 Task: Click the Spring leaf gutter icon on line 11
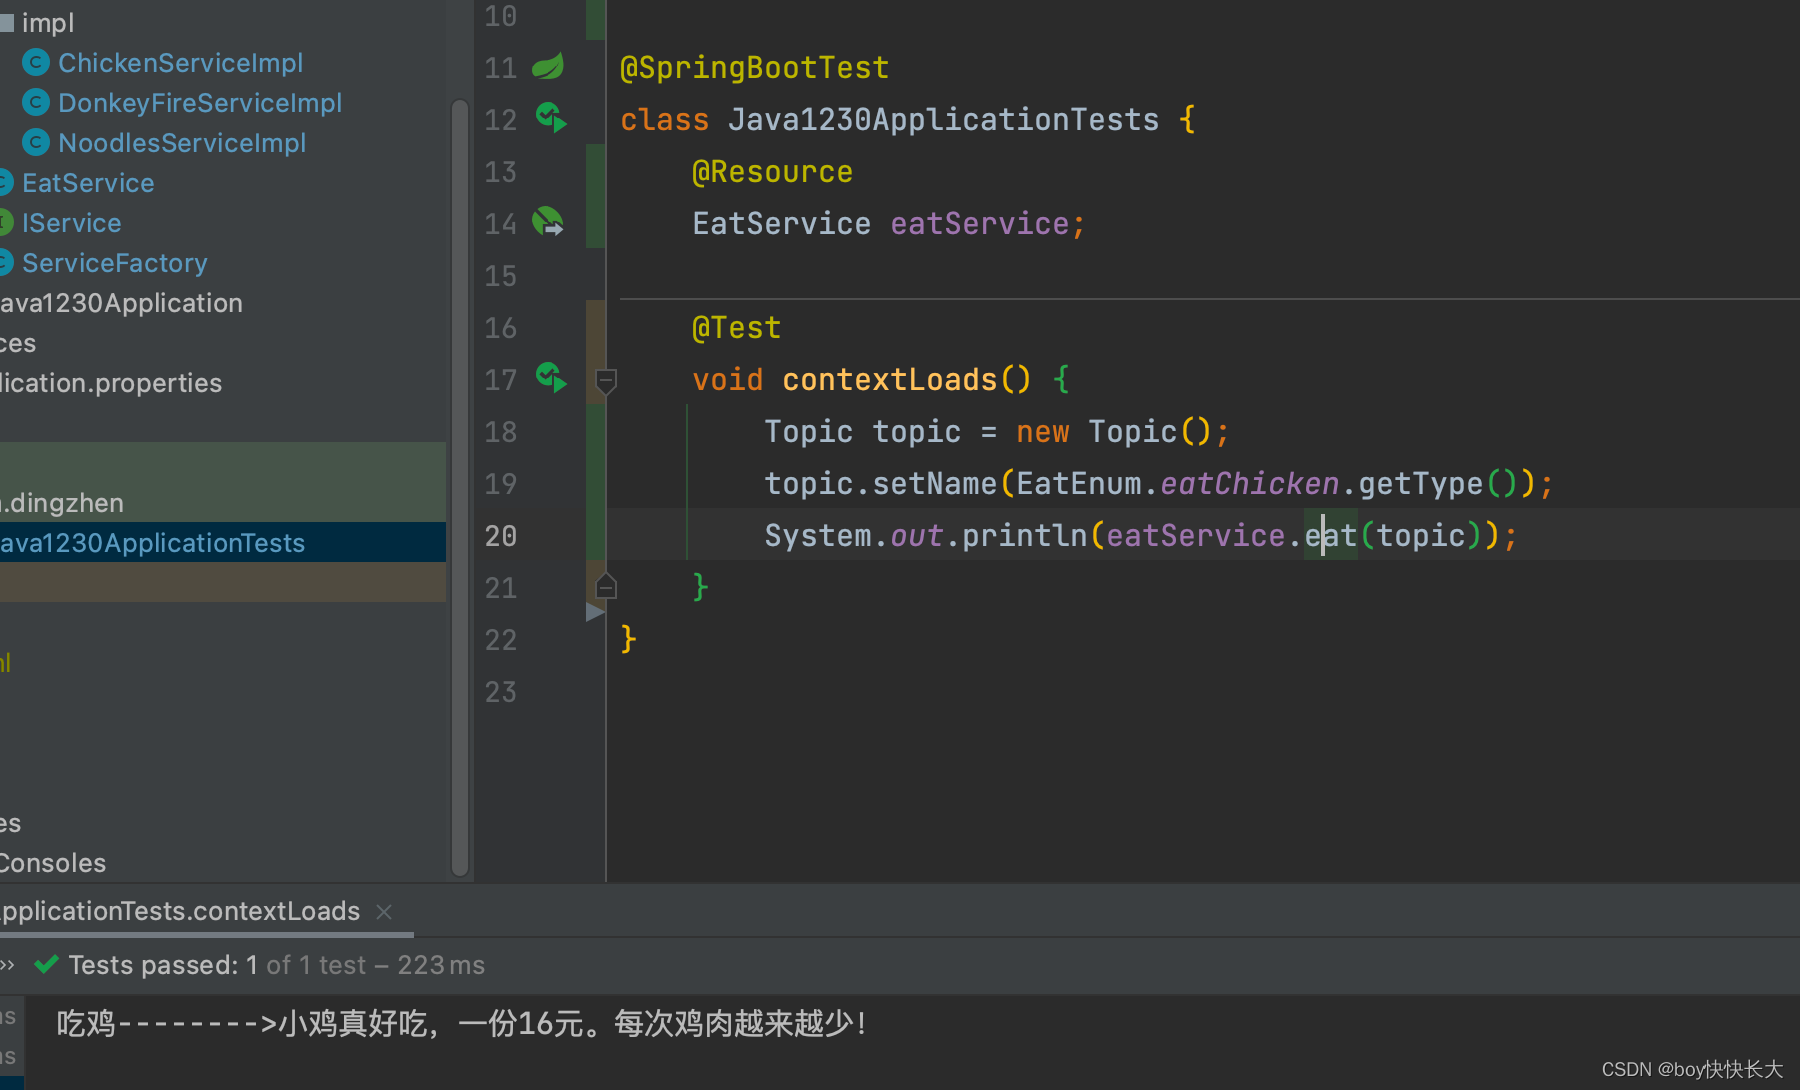[548, 67]
